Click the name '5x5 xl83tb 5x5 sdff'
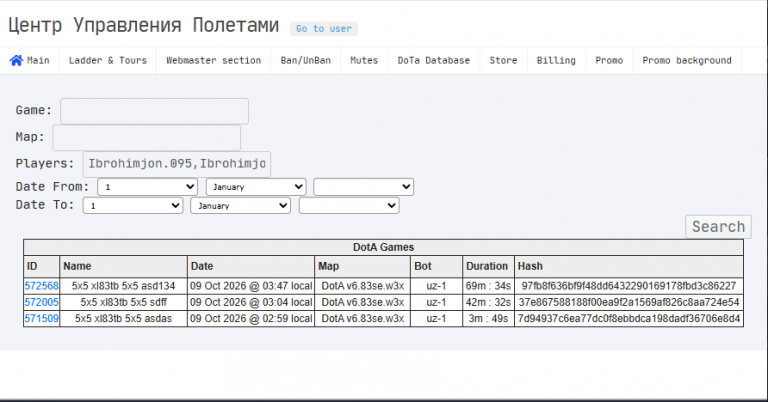Image resolution: width=768 pixels, height=402 pixels. 123,302
